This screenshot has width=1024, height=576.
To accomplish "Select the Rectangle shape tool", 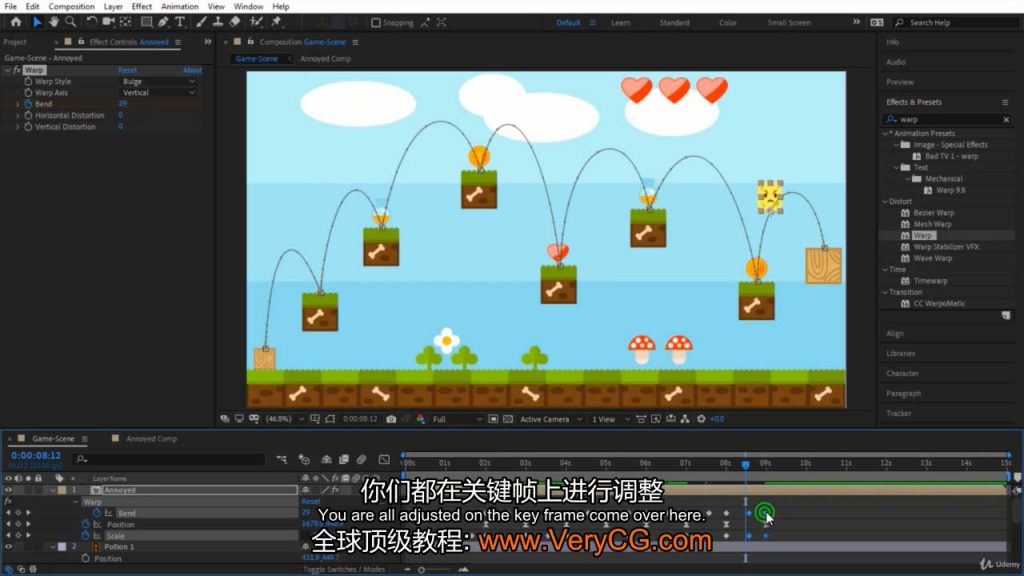I will 146,22.
